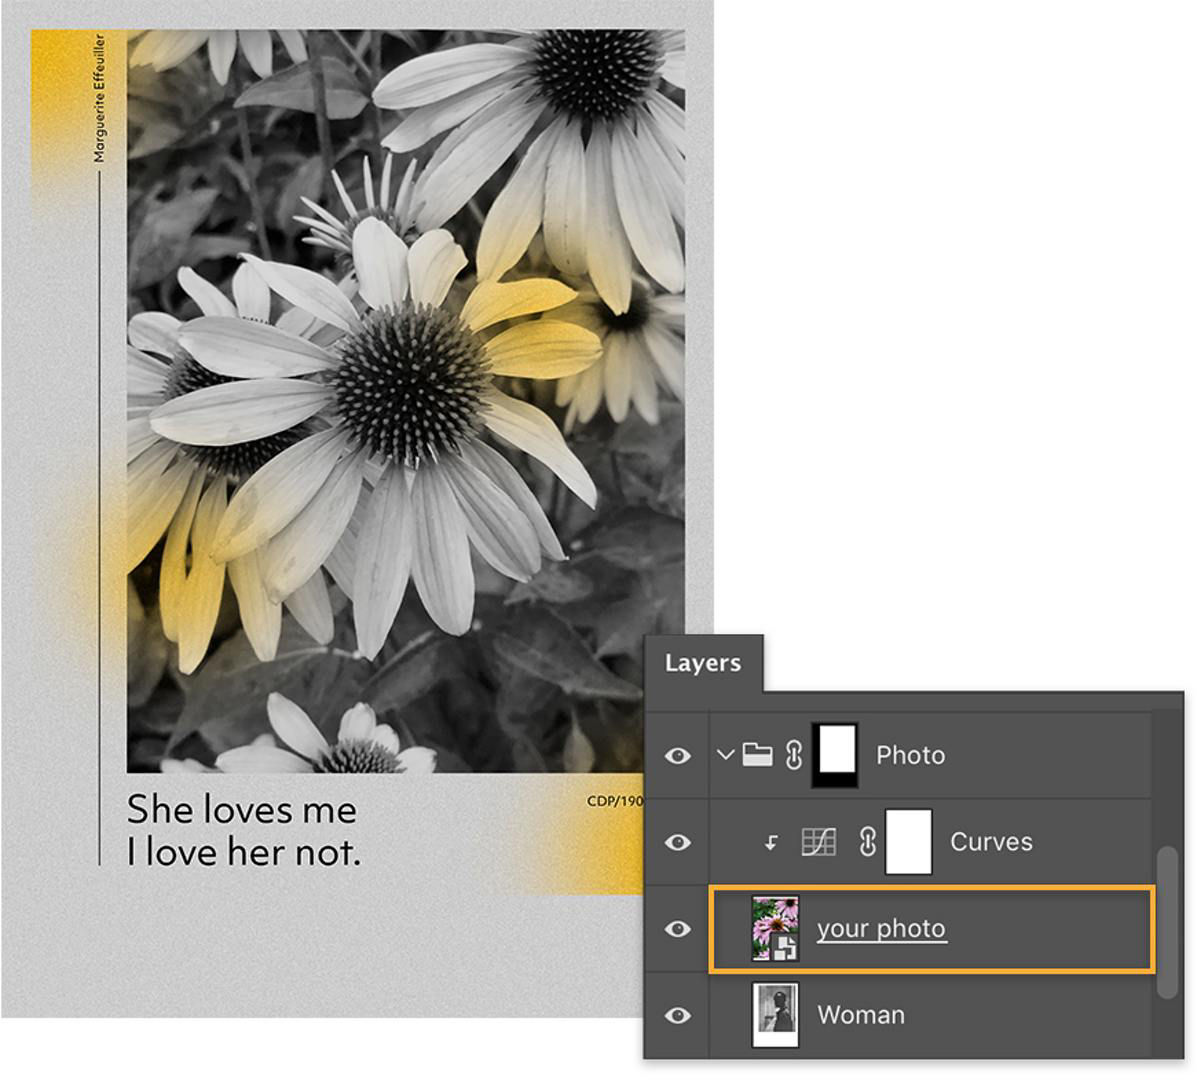Click the clipping mask arrow on Curves layer

click(x=770, y=842)
